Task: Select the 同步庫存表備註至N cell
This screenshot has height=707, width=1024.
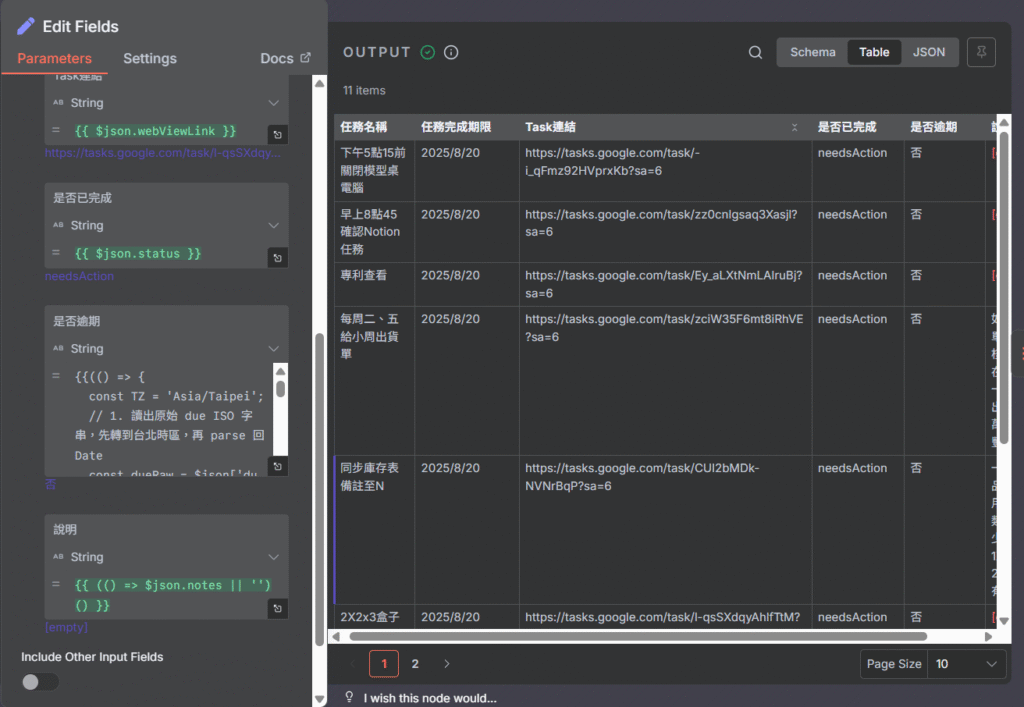Action: (374, 529)
